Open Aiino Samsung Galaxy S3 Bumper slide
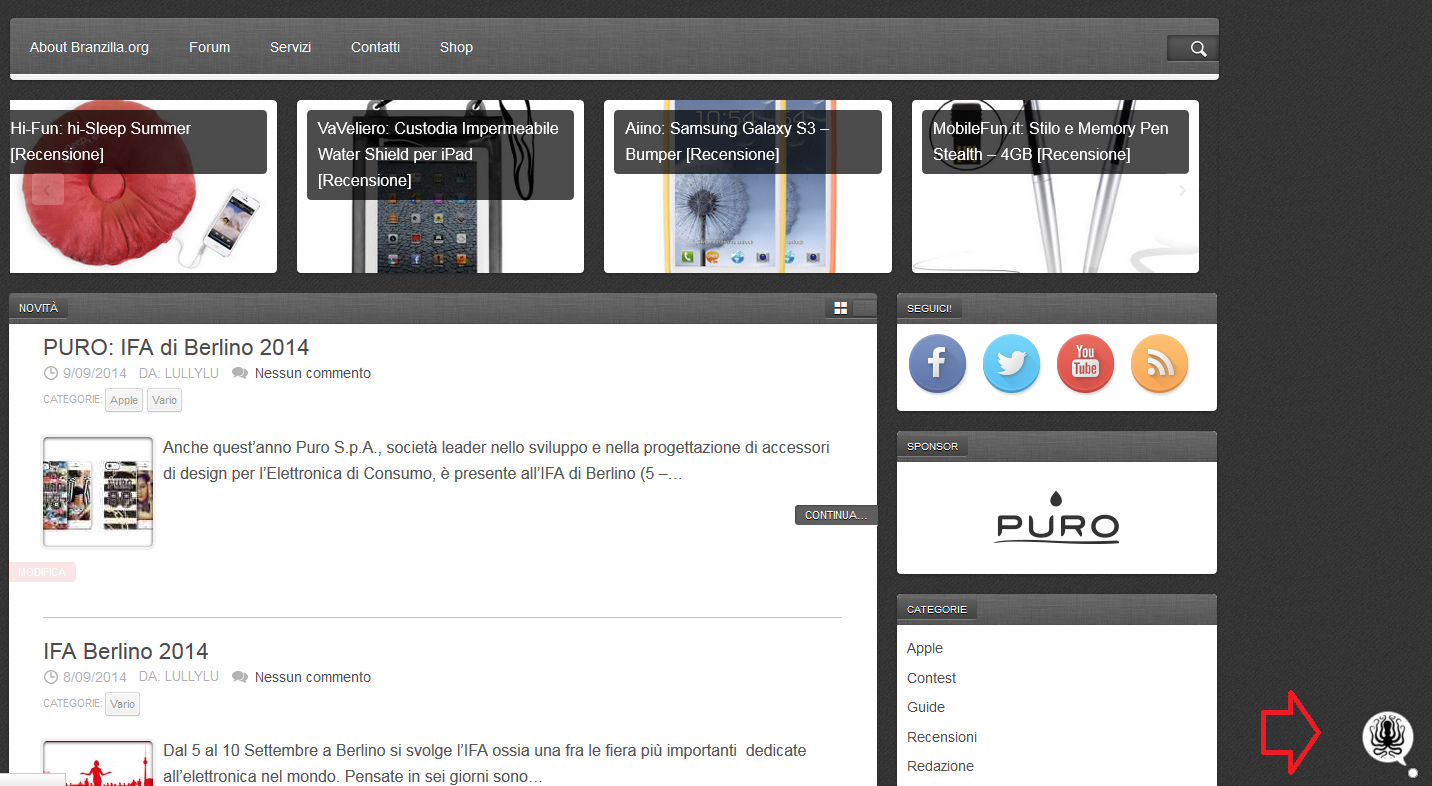This screenshot has width=1432, height=786. pos(748,186)
